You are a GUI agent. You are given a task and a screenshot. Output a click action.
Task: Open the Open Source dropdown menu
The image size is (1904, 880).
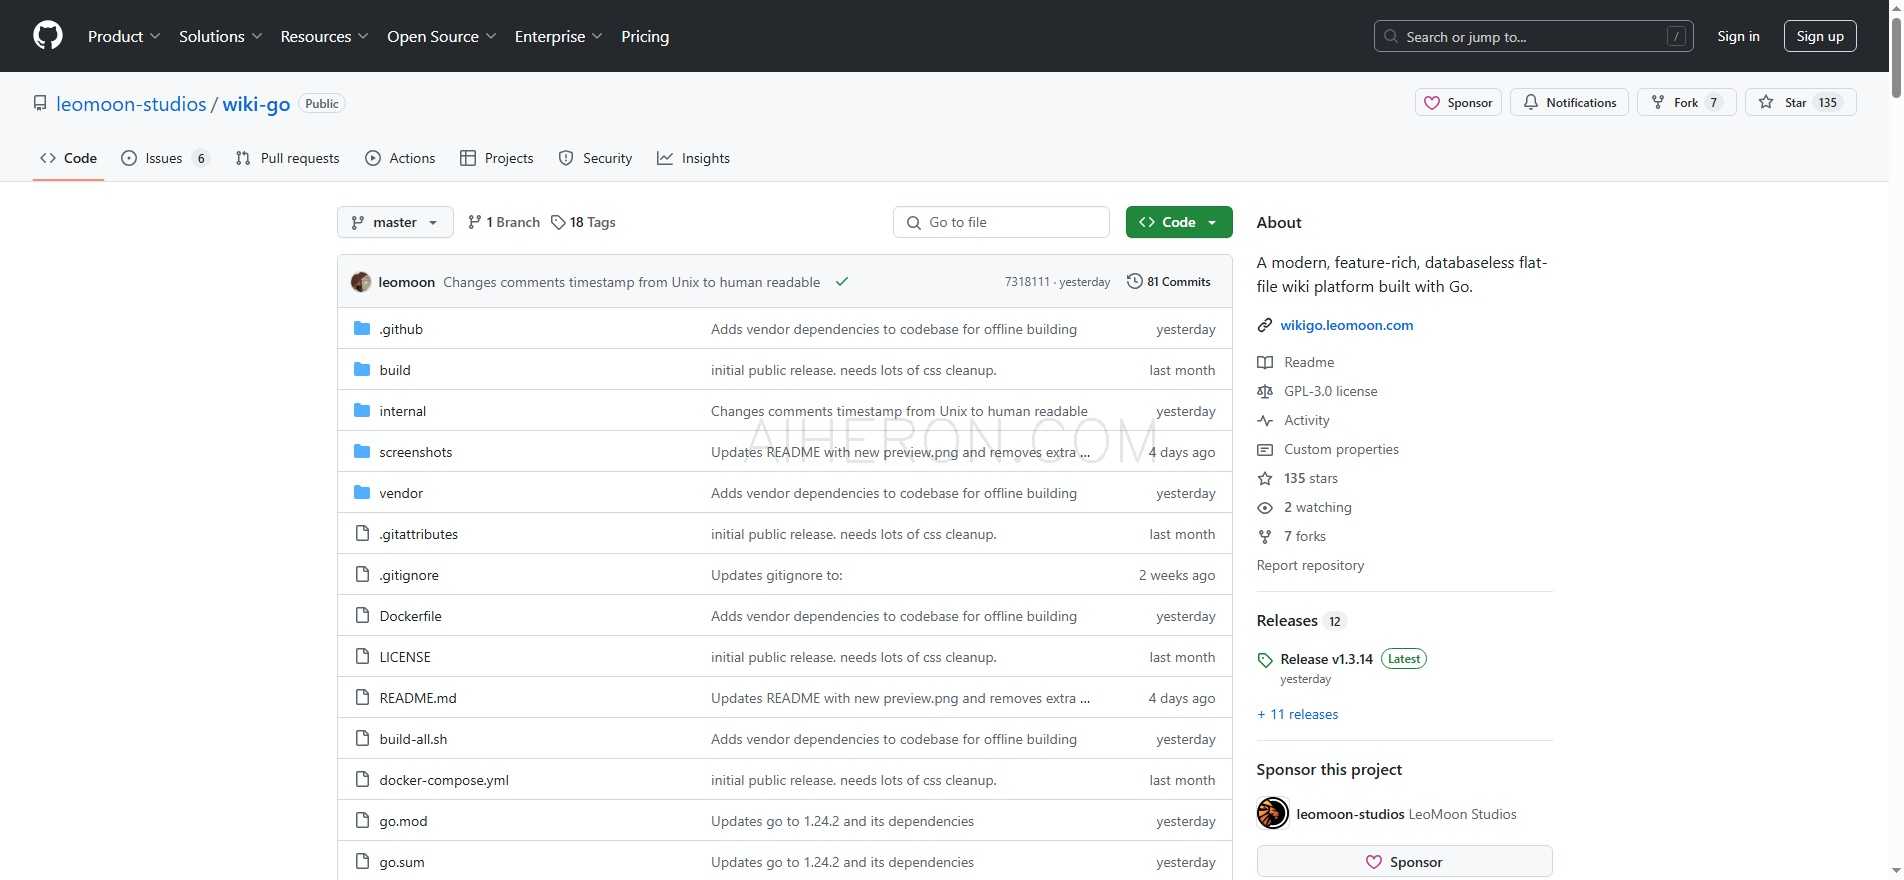coord(441,36)
